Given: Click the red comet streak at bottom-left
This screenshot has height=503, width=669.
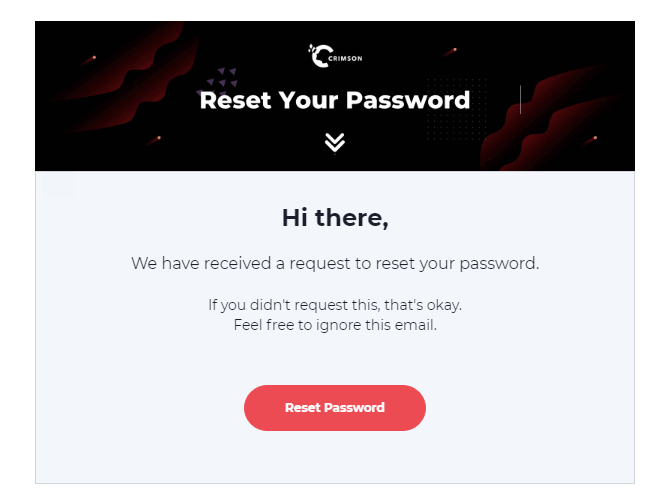Looking at the screenshot, I should 157,138.
